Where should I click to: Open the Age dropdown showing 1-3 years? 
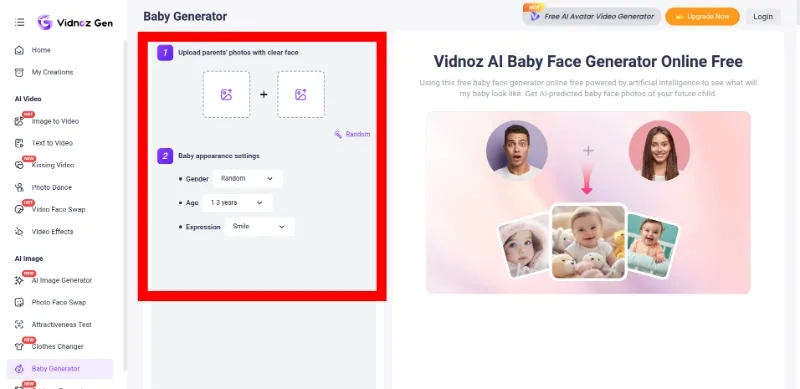(x=237, y=203)
